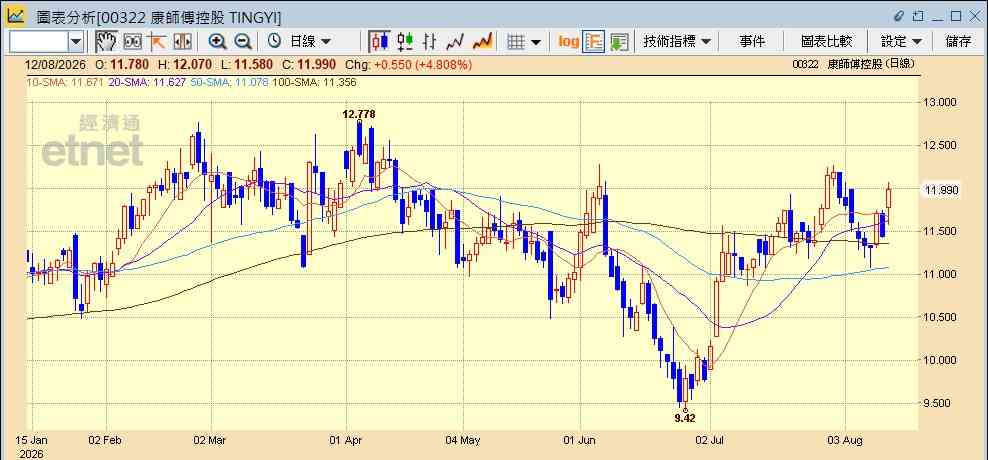Click the 01 Apr date label on axis

click(346, 440)
